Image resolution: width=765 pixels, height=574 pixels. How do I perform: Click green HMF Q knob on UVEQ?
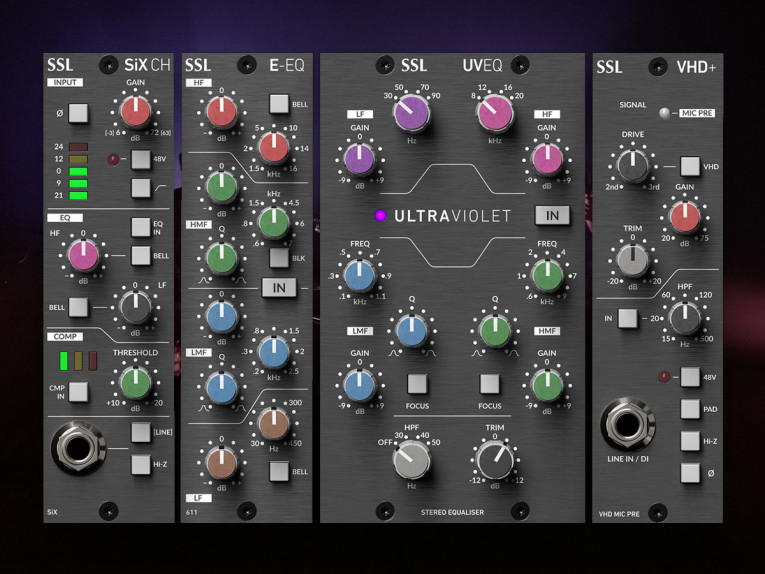click(x=495, y=331)
